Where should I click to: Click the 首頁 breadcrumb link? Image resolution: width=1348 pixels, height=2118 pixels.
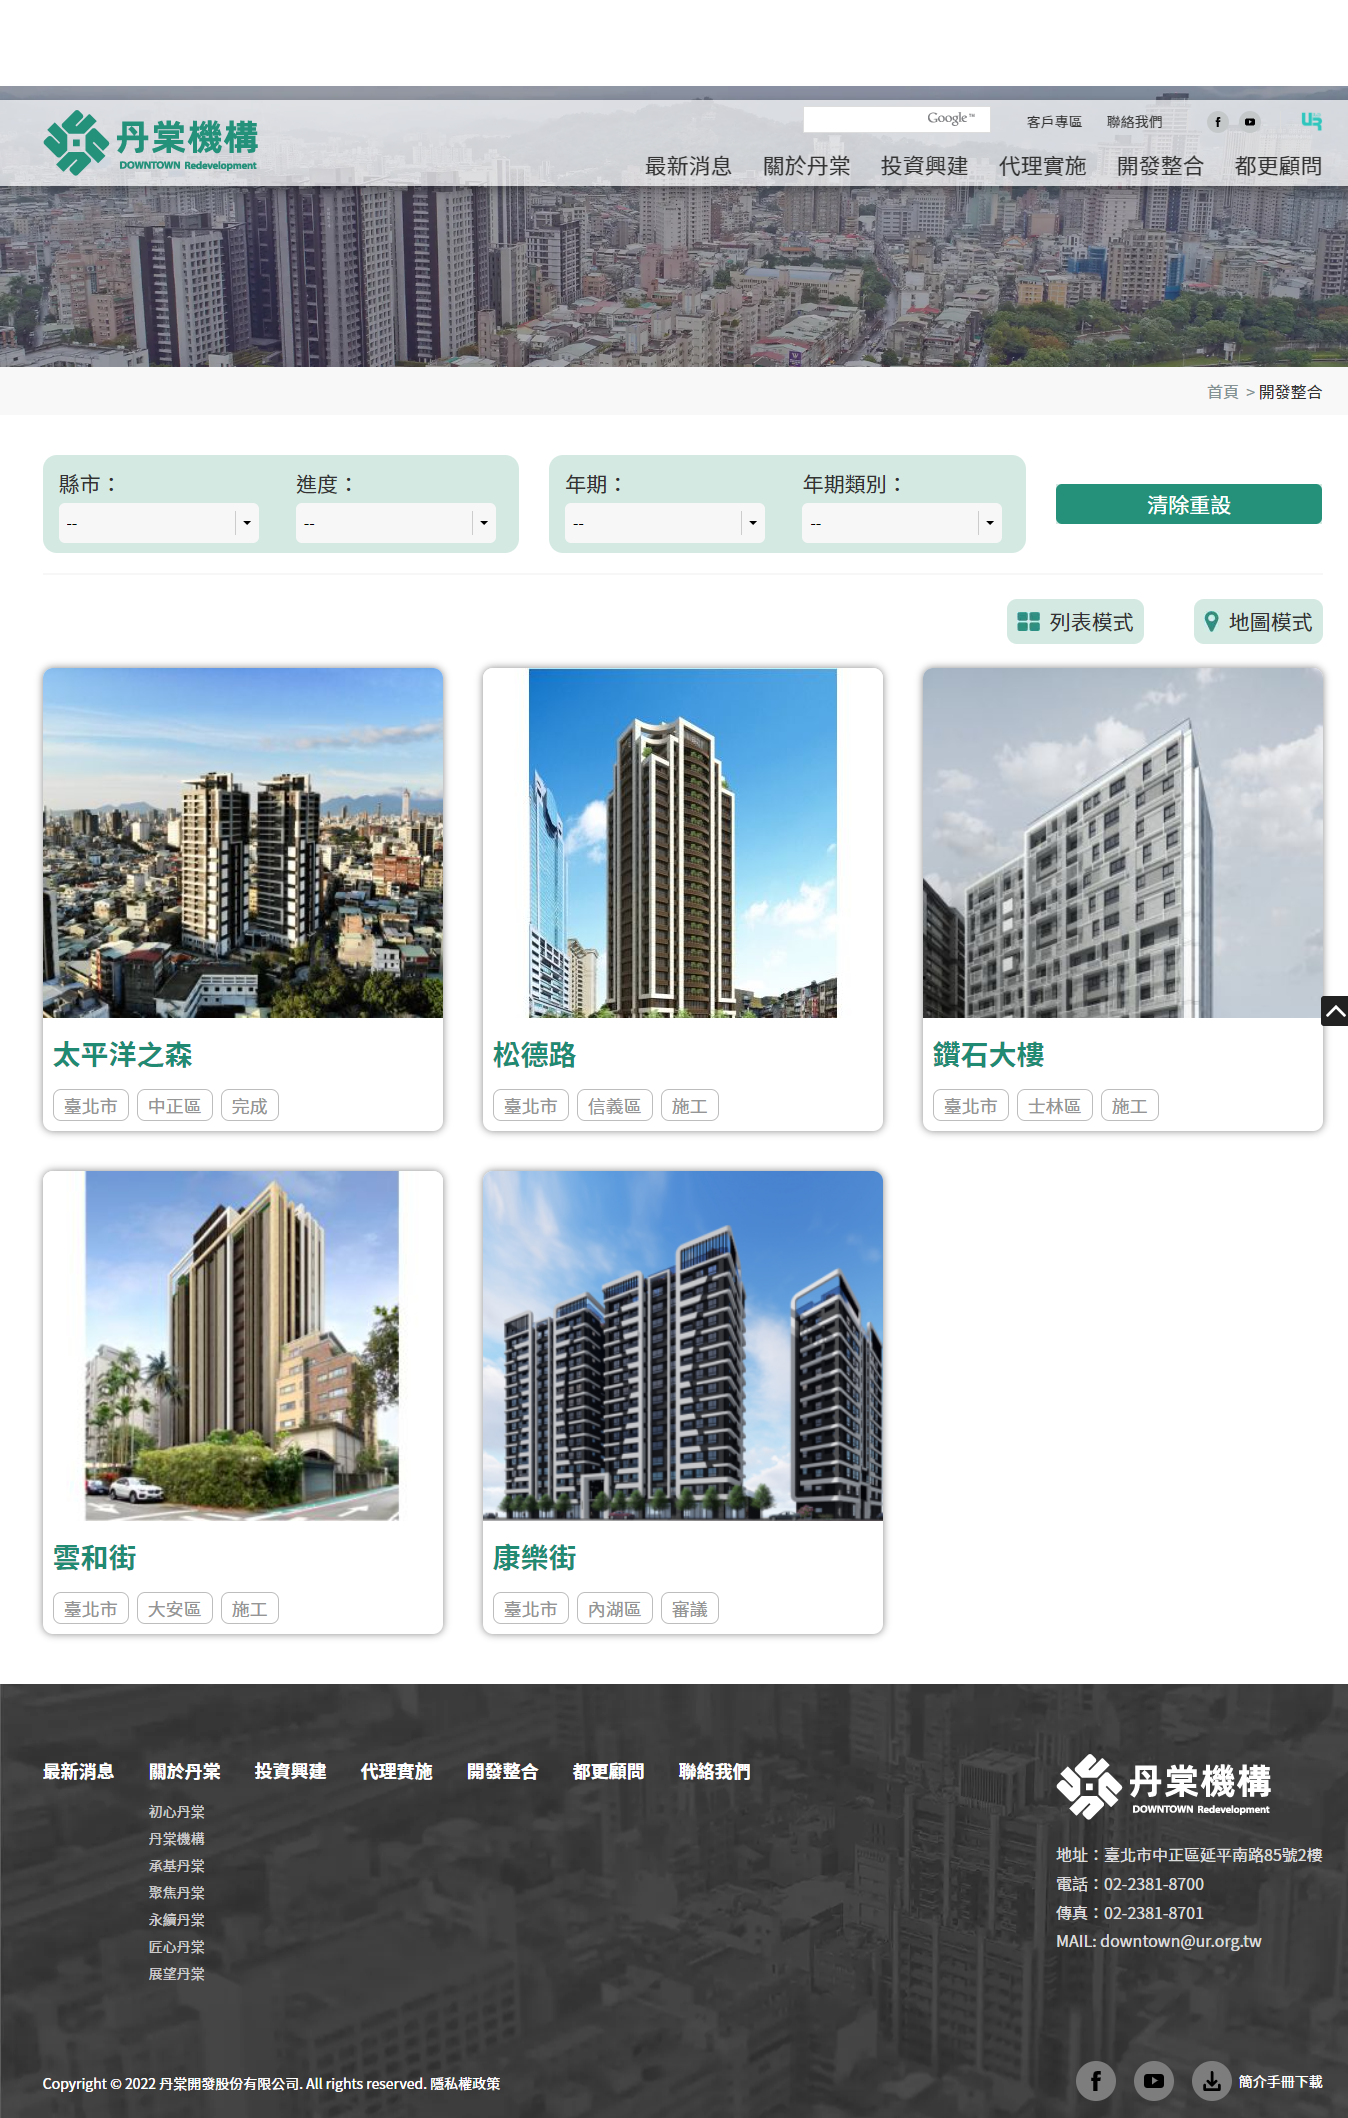[1222, 392]
